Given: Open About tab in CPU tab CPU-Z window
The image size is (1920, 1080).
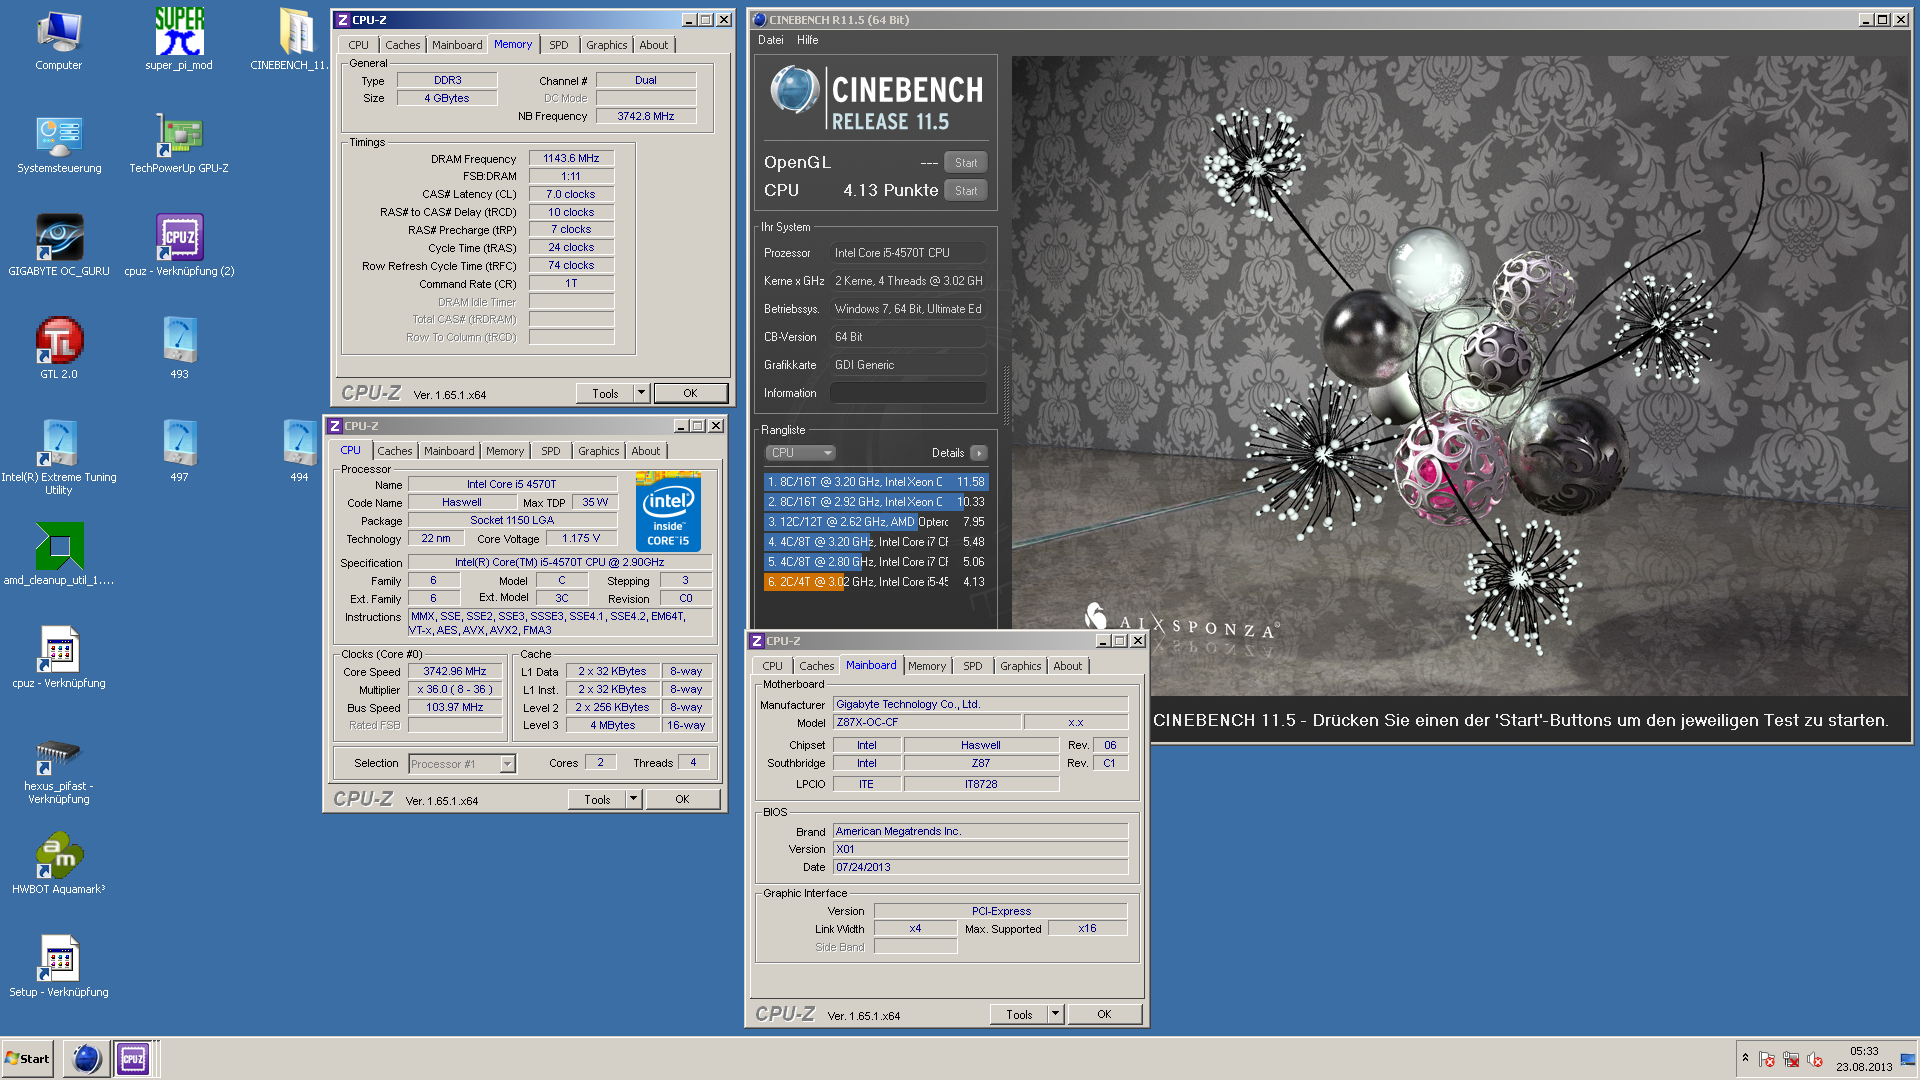Looking at the screenshot, I should [645, 451].
